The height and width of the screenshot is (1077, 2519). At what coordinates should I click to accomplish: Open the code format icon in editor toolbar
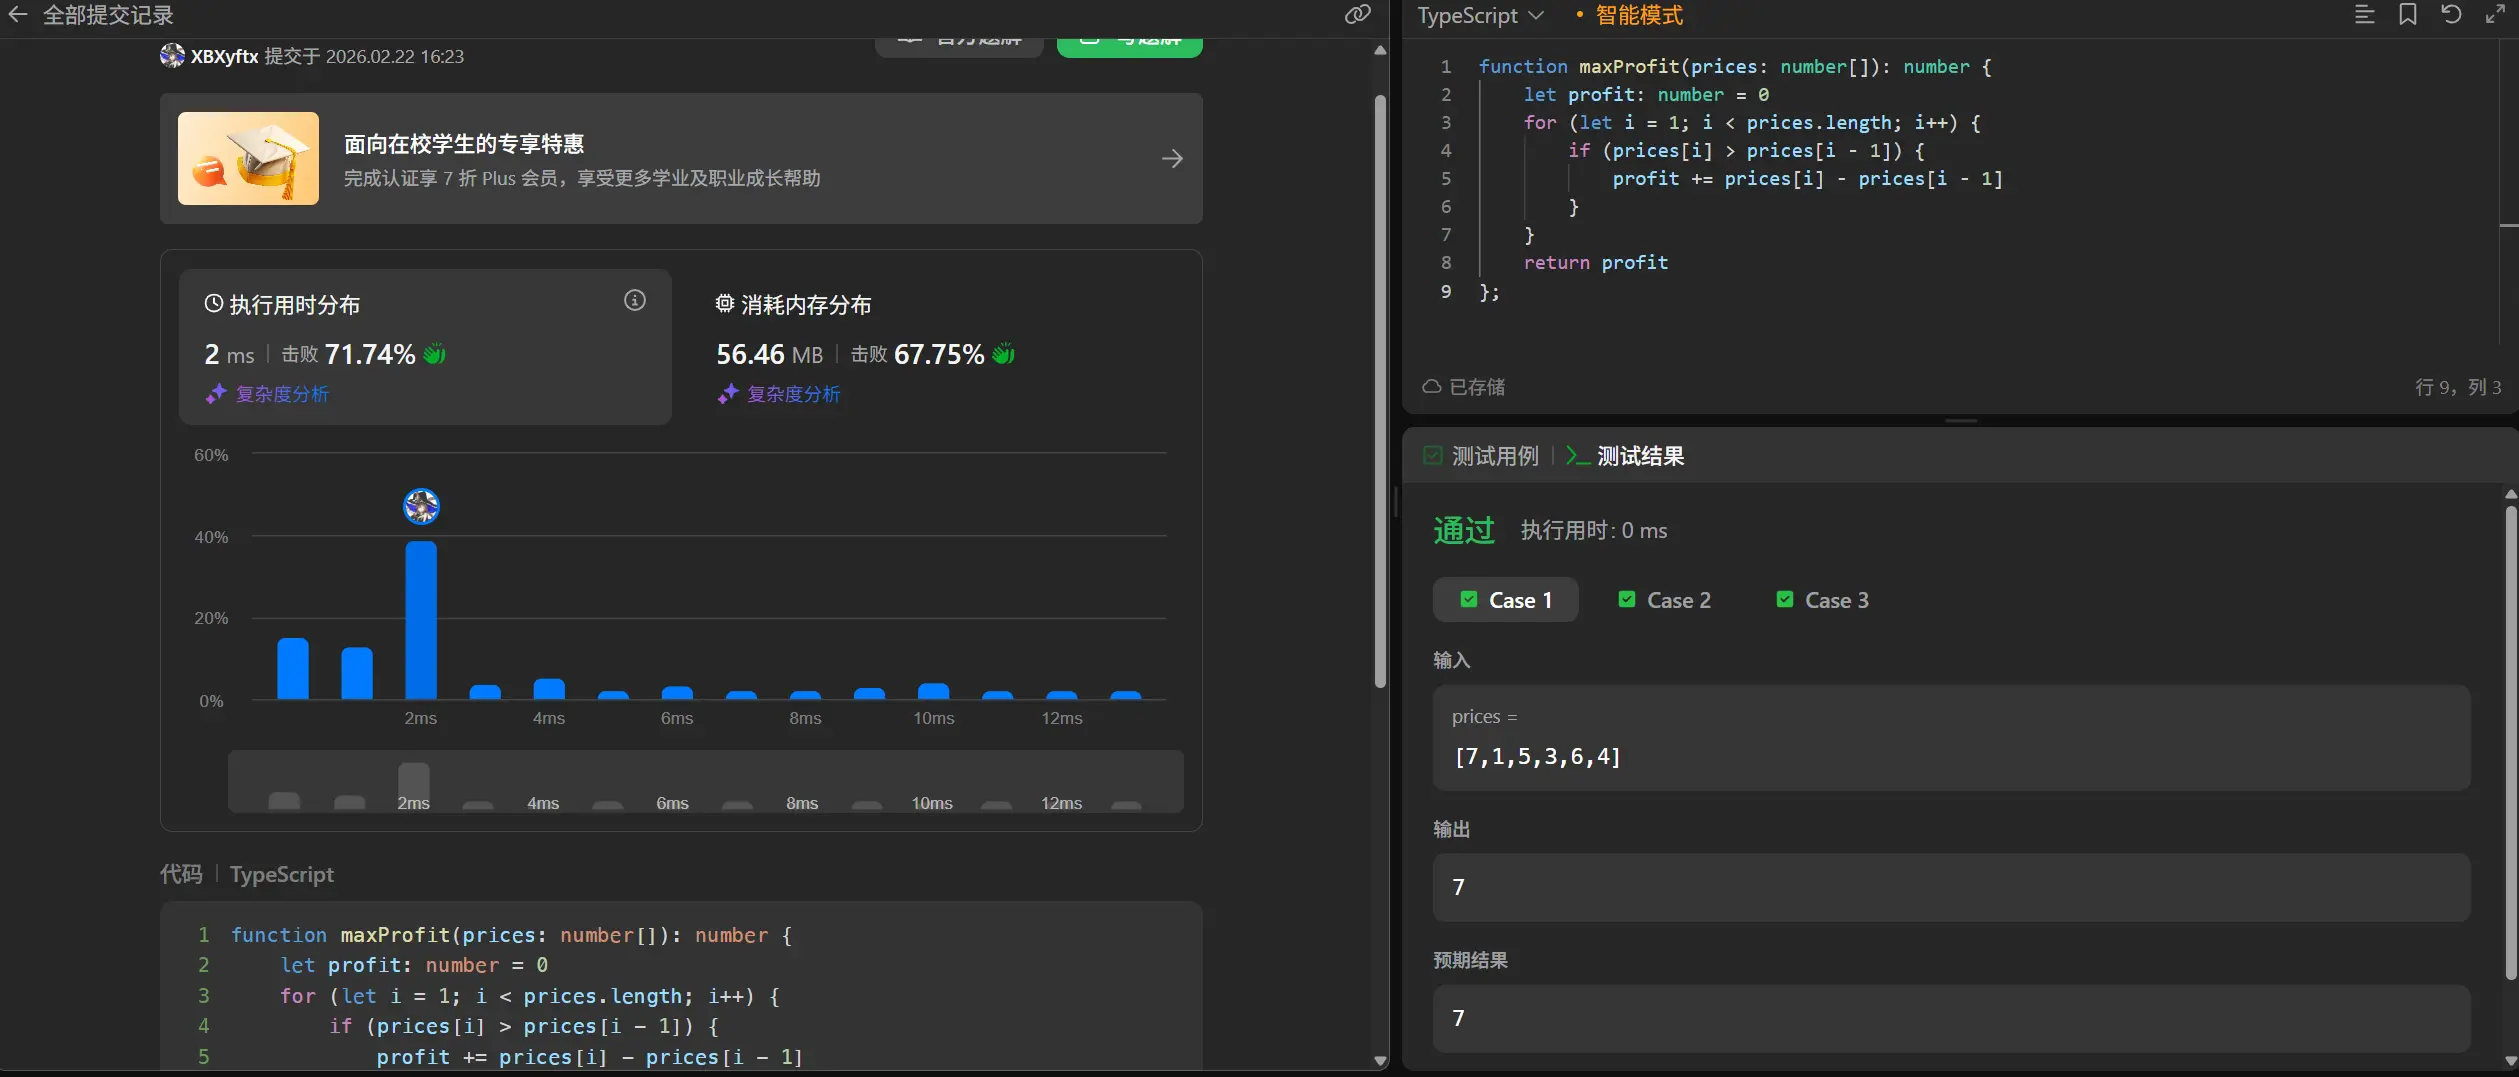[2364, 15]
